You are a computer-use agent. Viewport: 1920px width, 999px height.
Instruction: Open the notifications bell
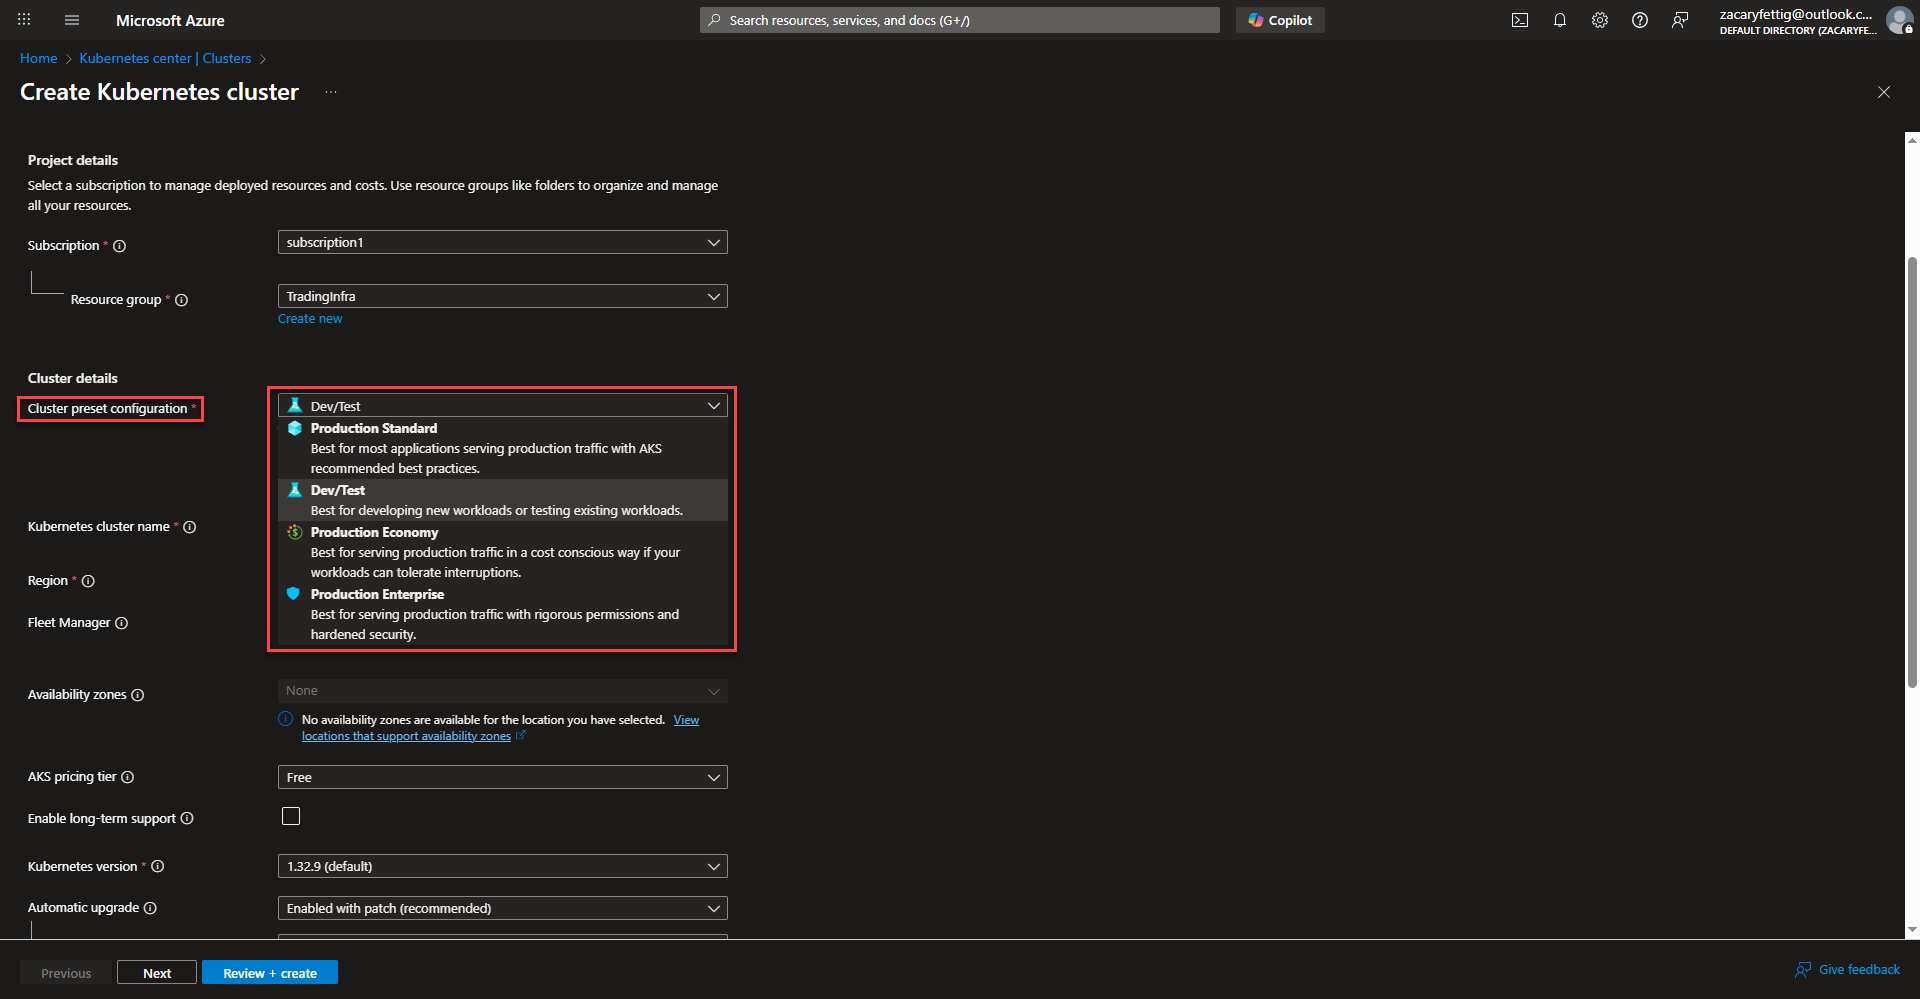tap(1559, 20)
